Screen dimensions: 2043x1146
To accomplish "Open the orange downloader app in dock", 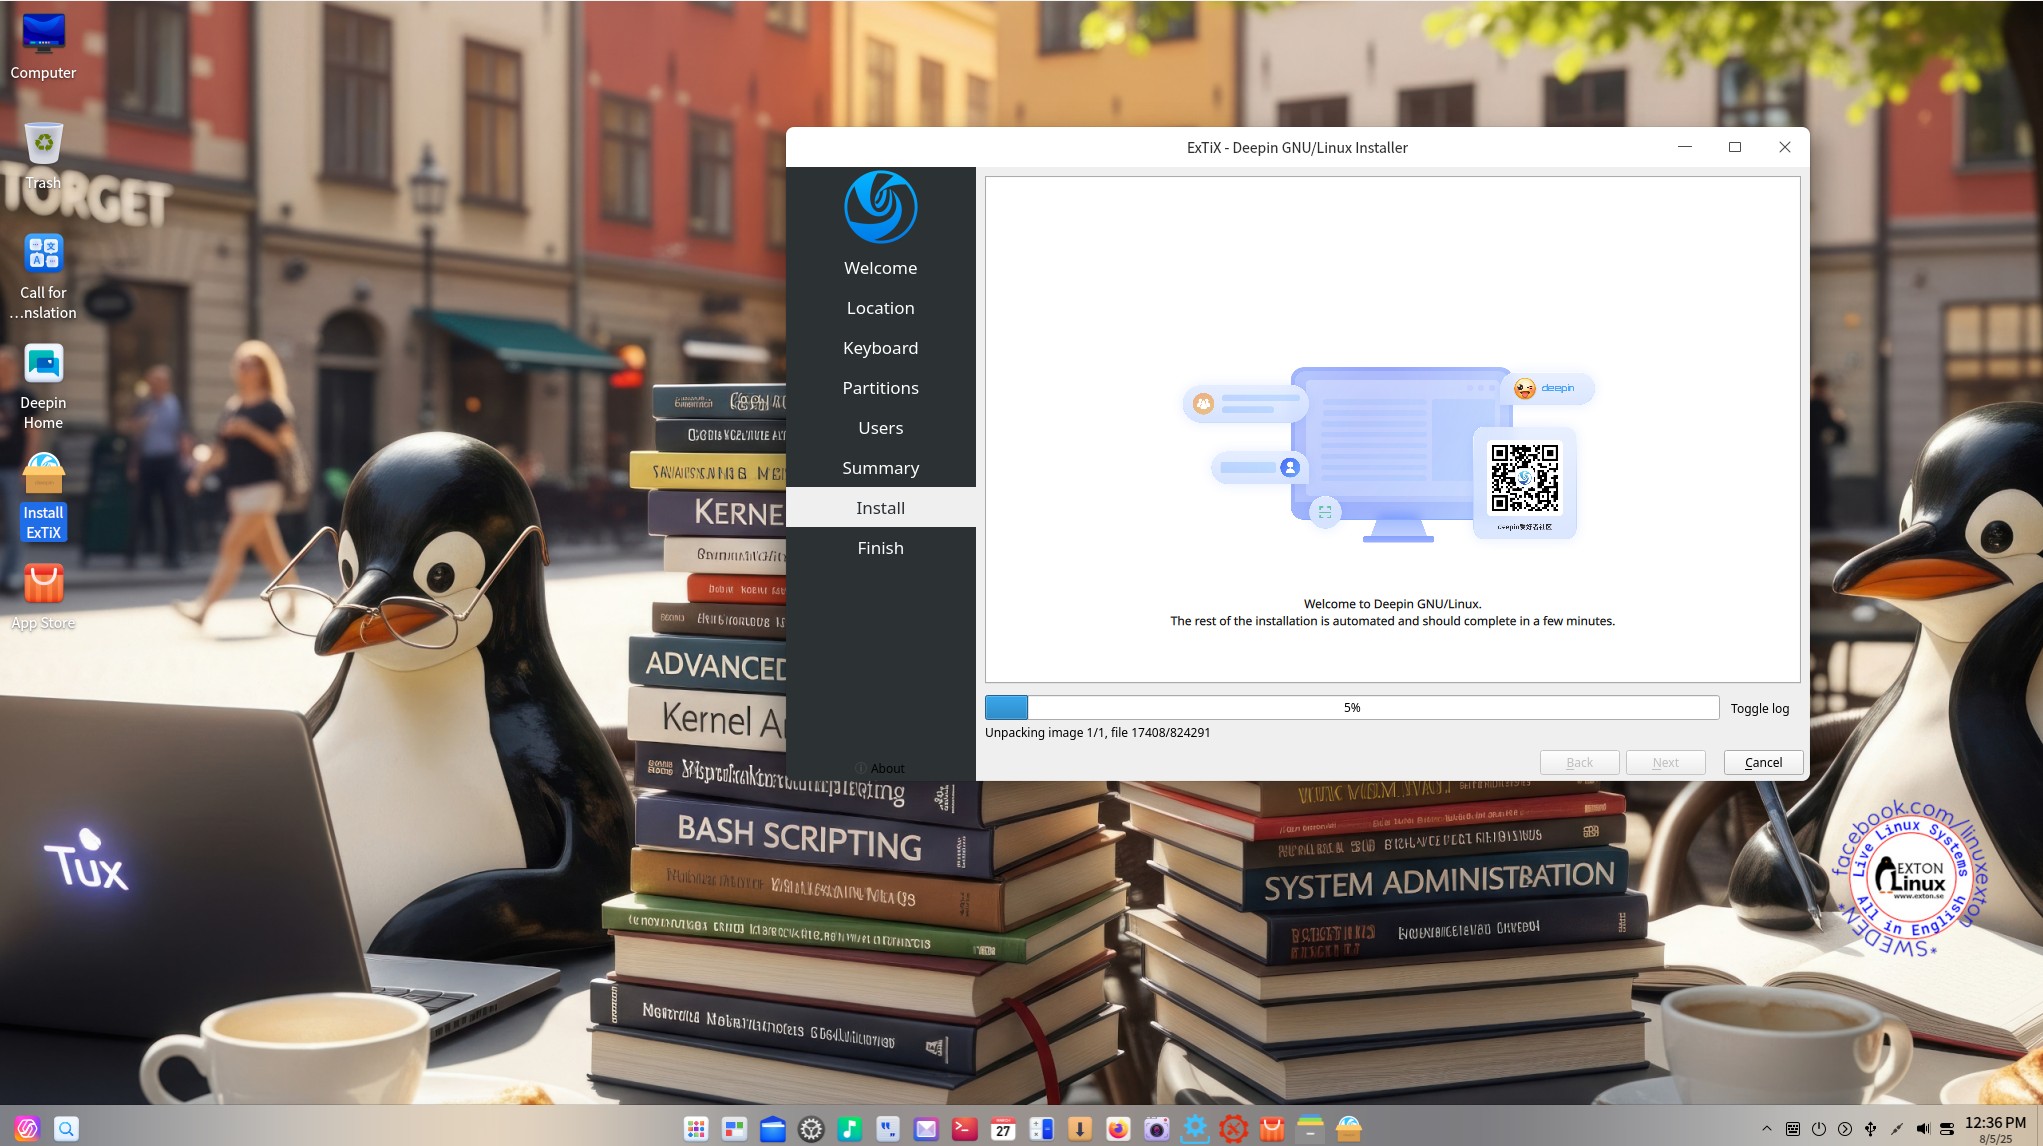I will point(1079,1129).
